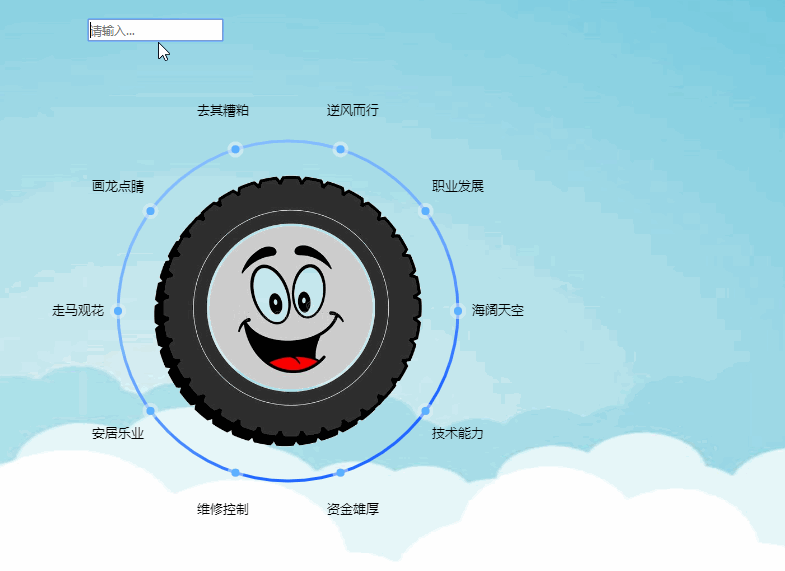Click the 技术能力 label text
This screenshot has width=785, height=571.
coord(458,434)
